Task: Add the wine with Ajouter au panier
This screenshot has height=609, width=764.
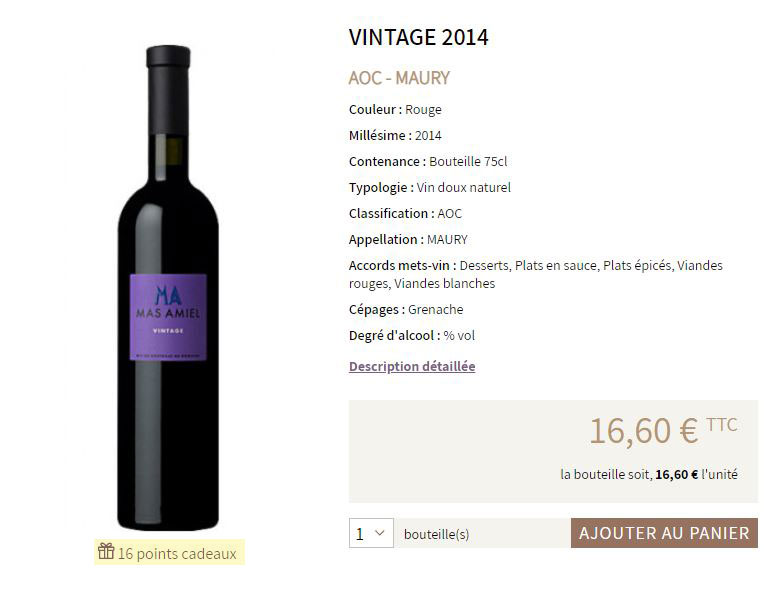Action: 664,533
